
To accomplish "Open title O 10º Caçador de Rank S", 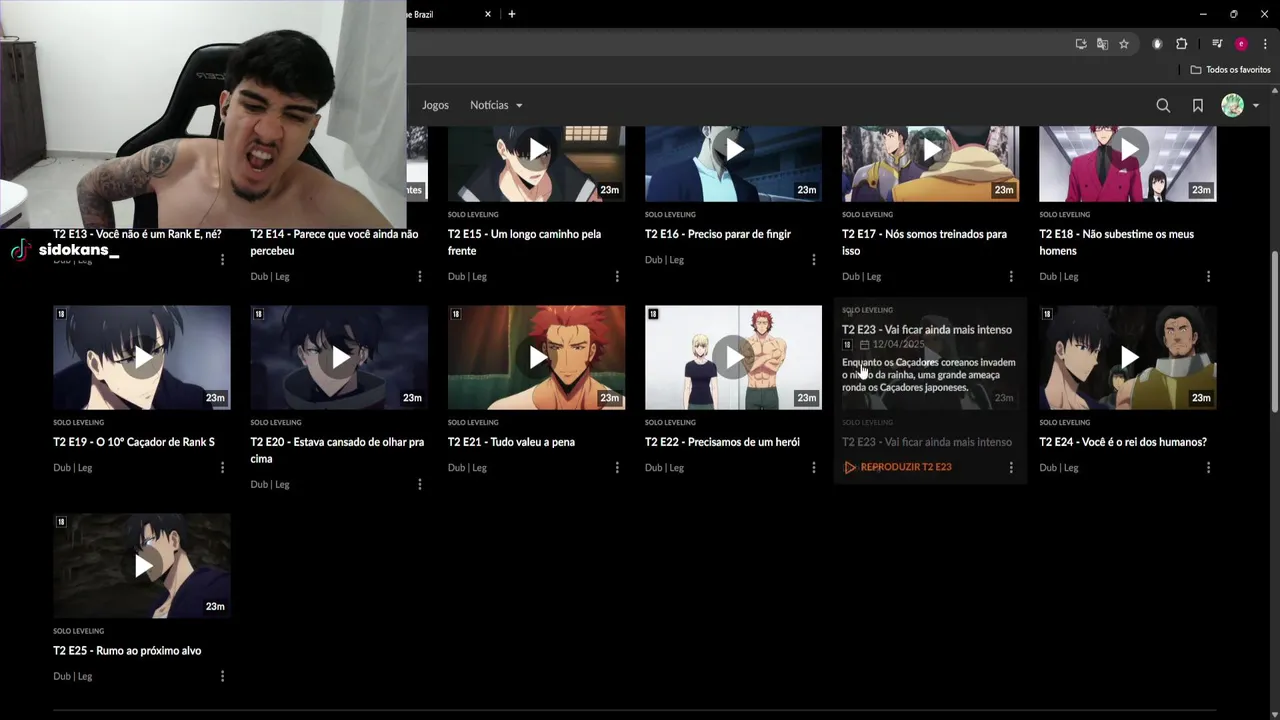I will point(134,442).
